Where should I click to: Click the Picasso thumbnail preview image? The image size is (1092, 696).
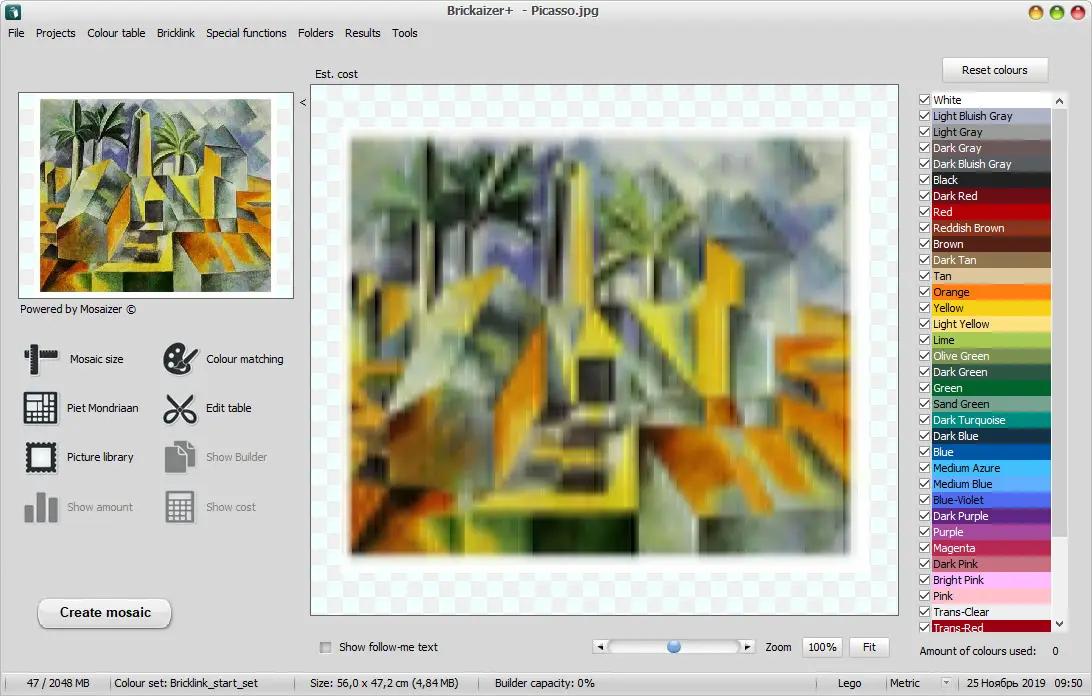(x=155, y=195)
